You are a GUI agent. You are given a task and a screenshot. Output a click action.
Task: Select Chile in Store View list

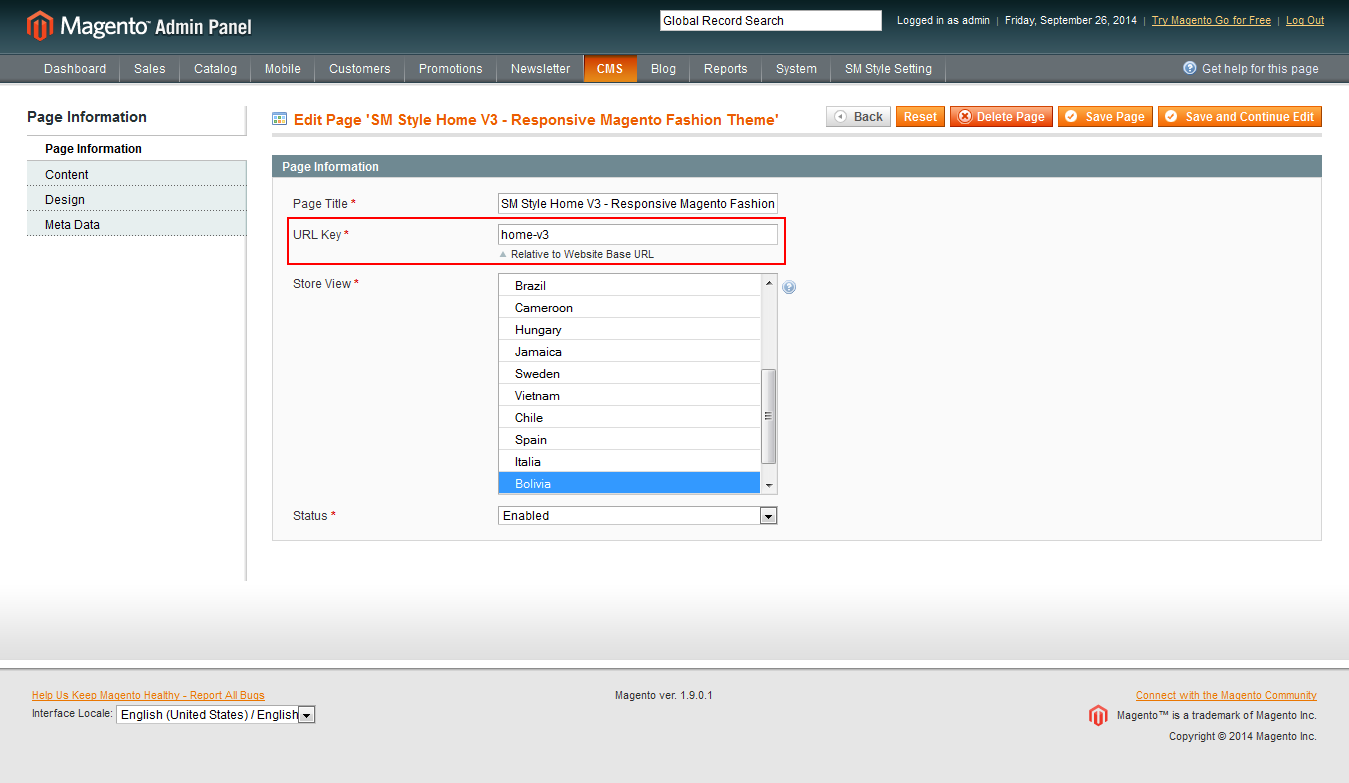point(630,418)
